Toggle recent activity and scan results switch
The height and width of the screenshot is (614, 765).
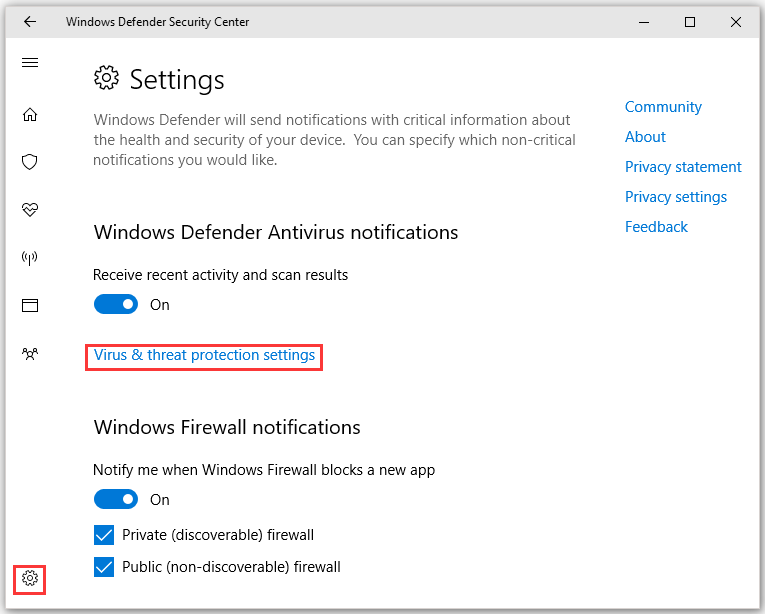click(116, 304)
